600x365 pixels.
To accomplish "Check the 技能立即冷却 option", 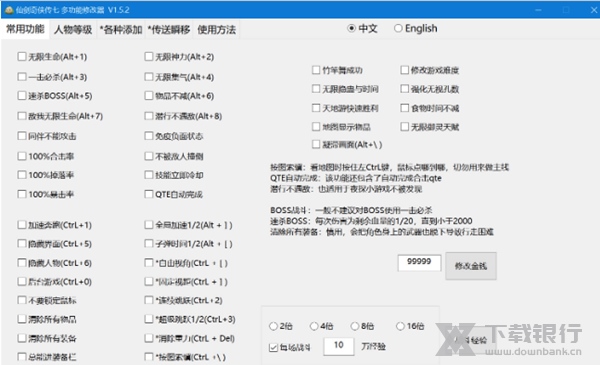I will [x=149, y=175].
